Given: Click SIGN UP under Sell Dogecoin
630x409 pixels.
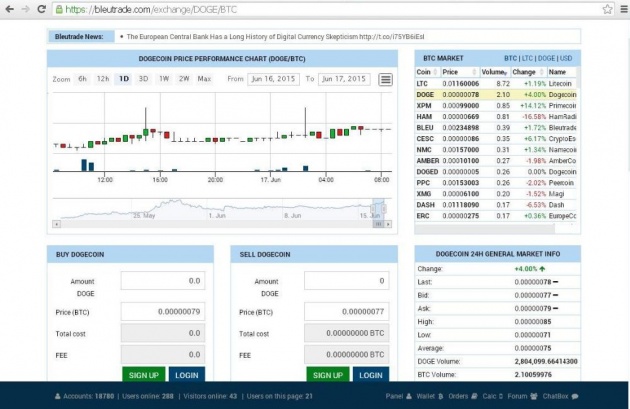Looking at the screenshot, I should [328, 375].
